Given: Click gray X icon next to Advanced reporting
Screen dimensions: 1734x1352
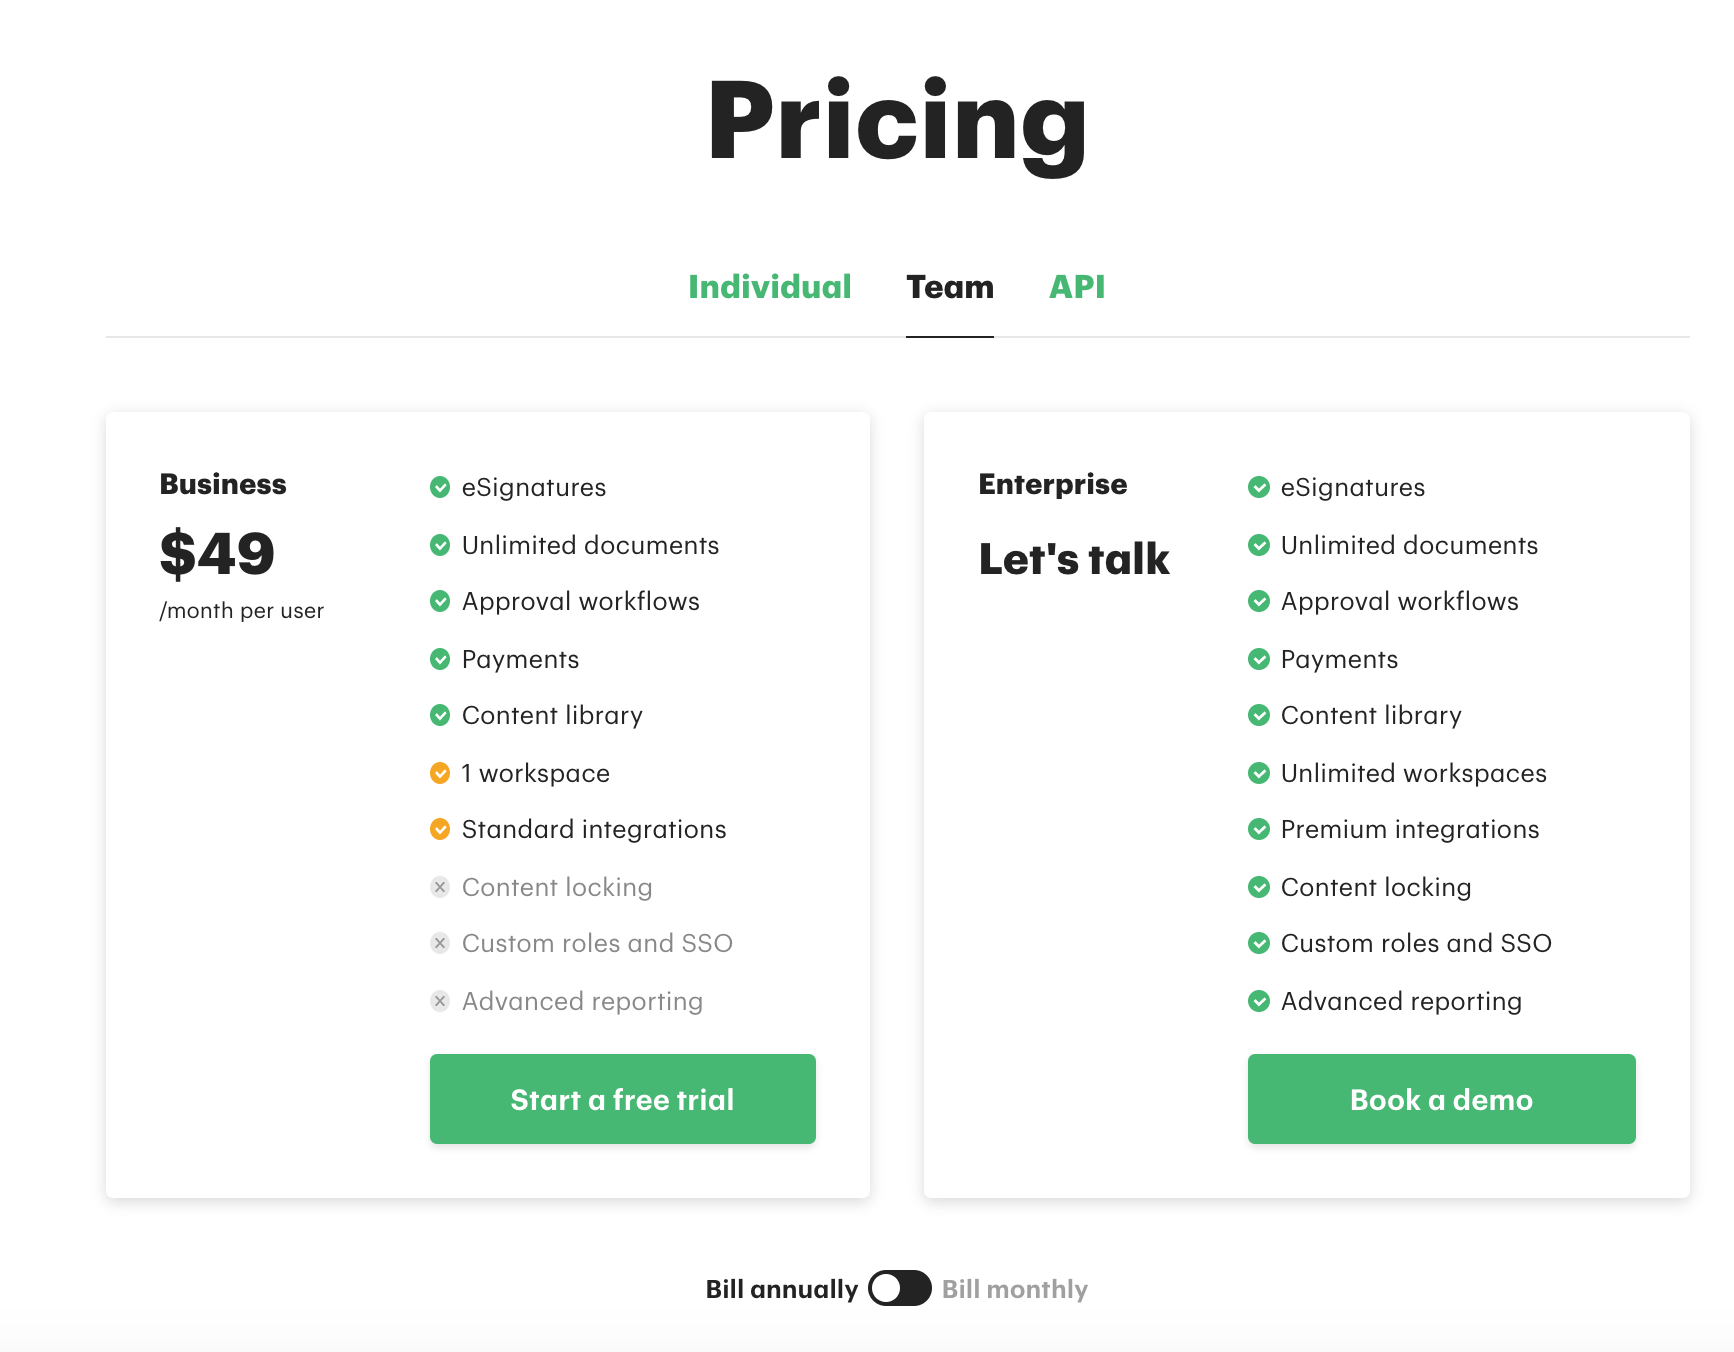Looking at the screenshot, I should [440, 1001].
